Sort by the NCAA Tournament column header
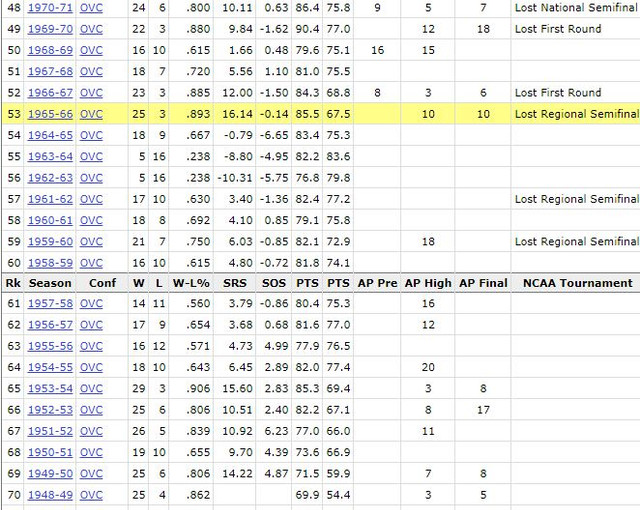This screenshot has width=640, height=510. pos(578,283)
